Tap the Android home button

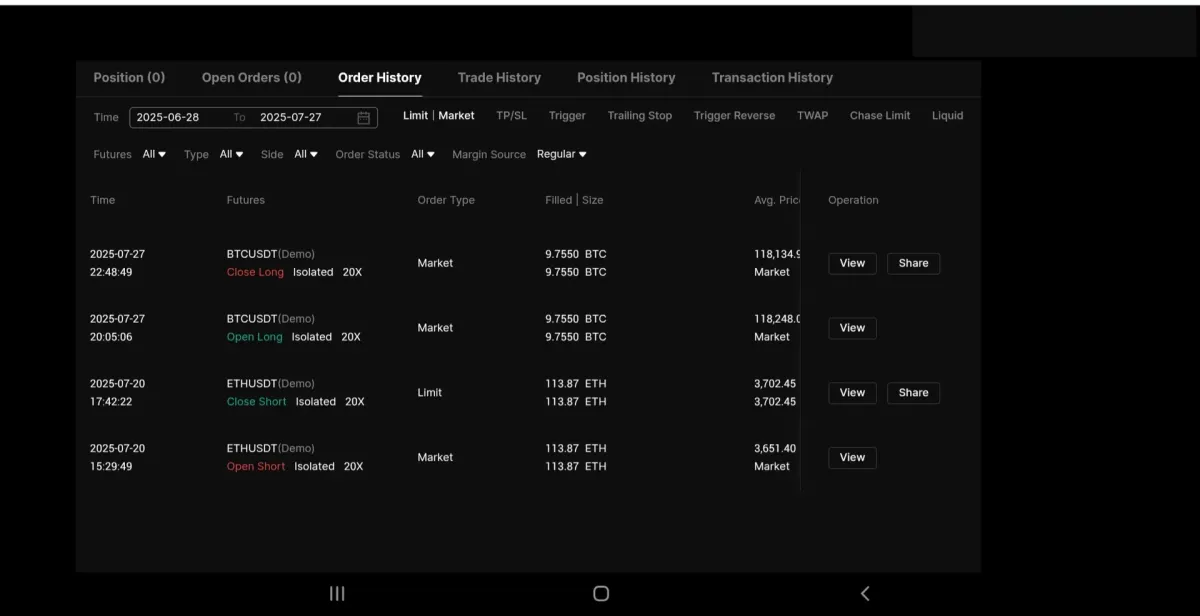point(601,593)
